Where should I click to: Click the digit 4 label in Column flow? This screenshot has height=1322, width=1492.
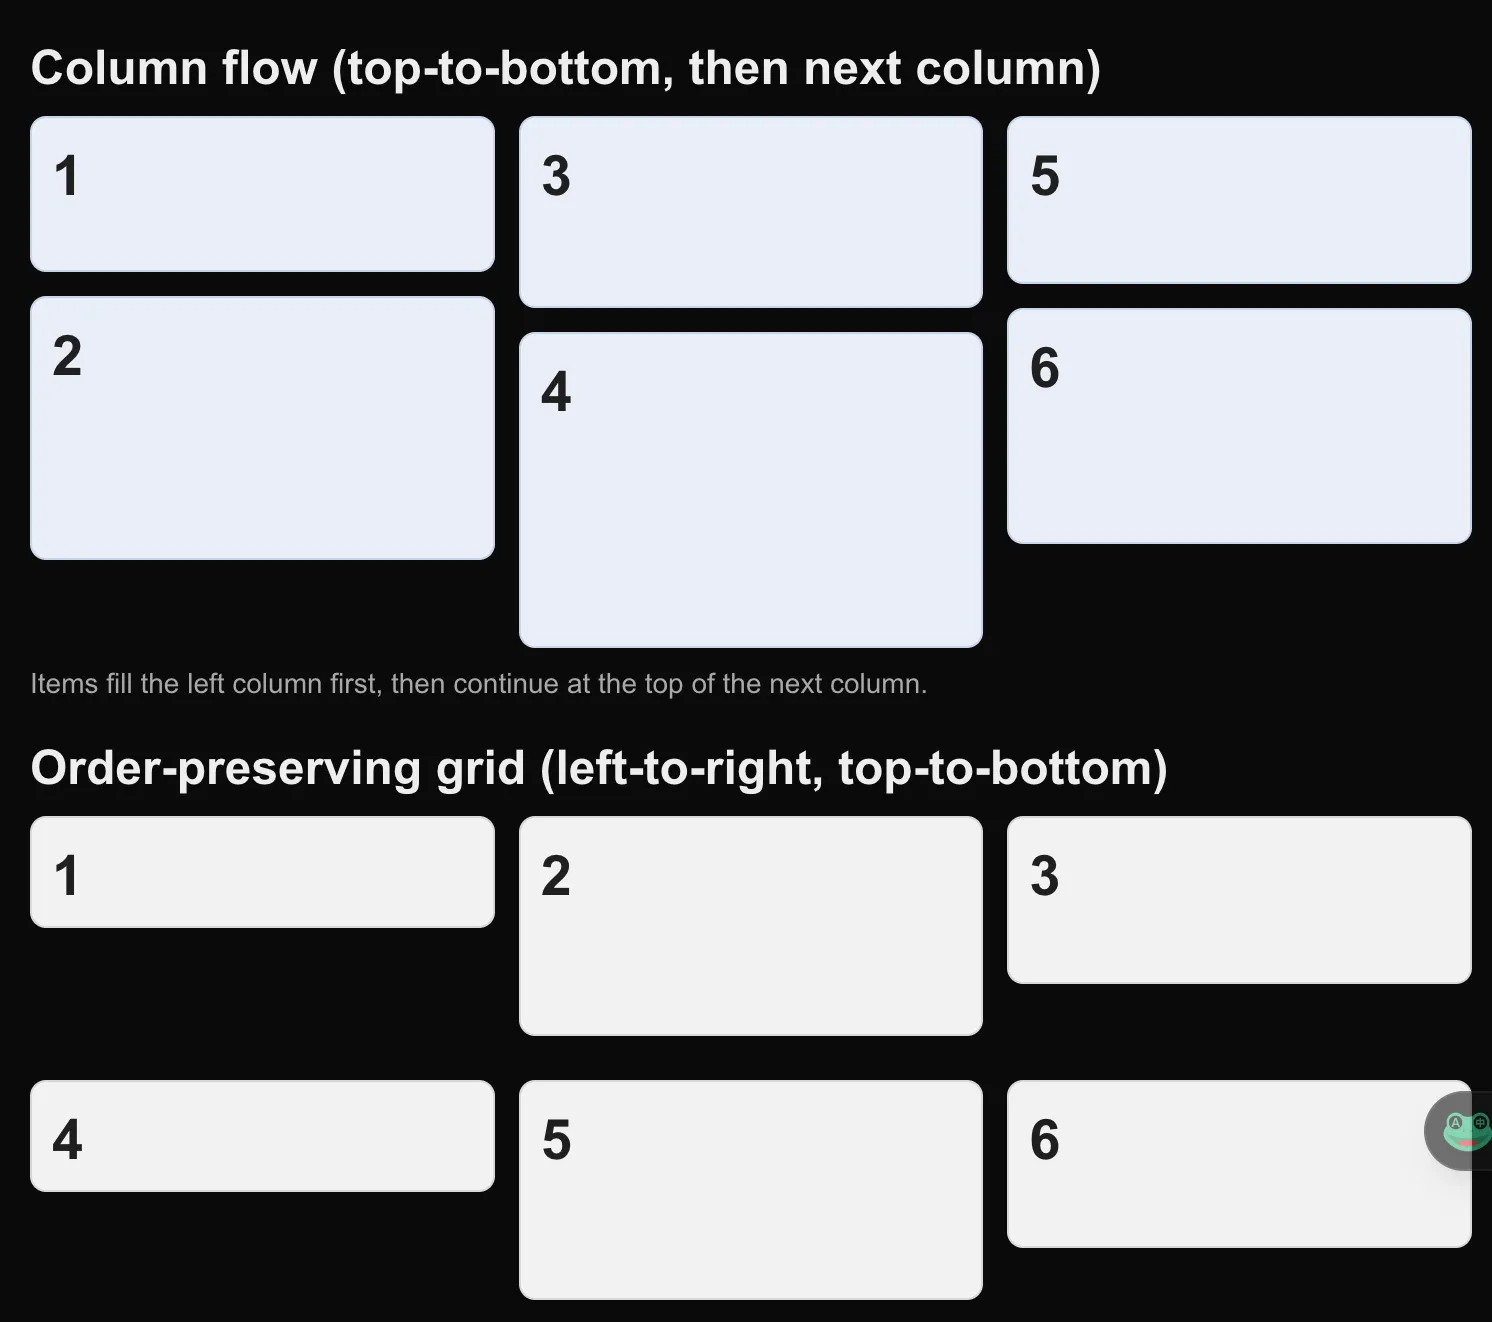tap(556, 391)
